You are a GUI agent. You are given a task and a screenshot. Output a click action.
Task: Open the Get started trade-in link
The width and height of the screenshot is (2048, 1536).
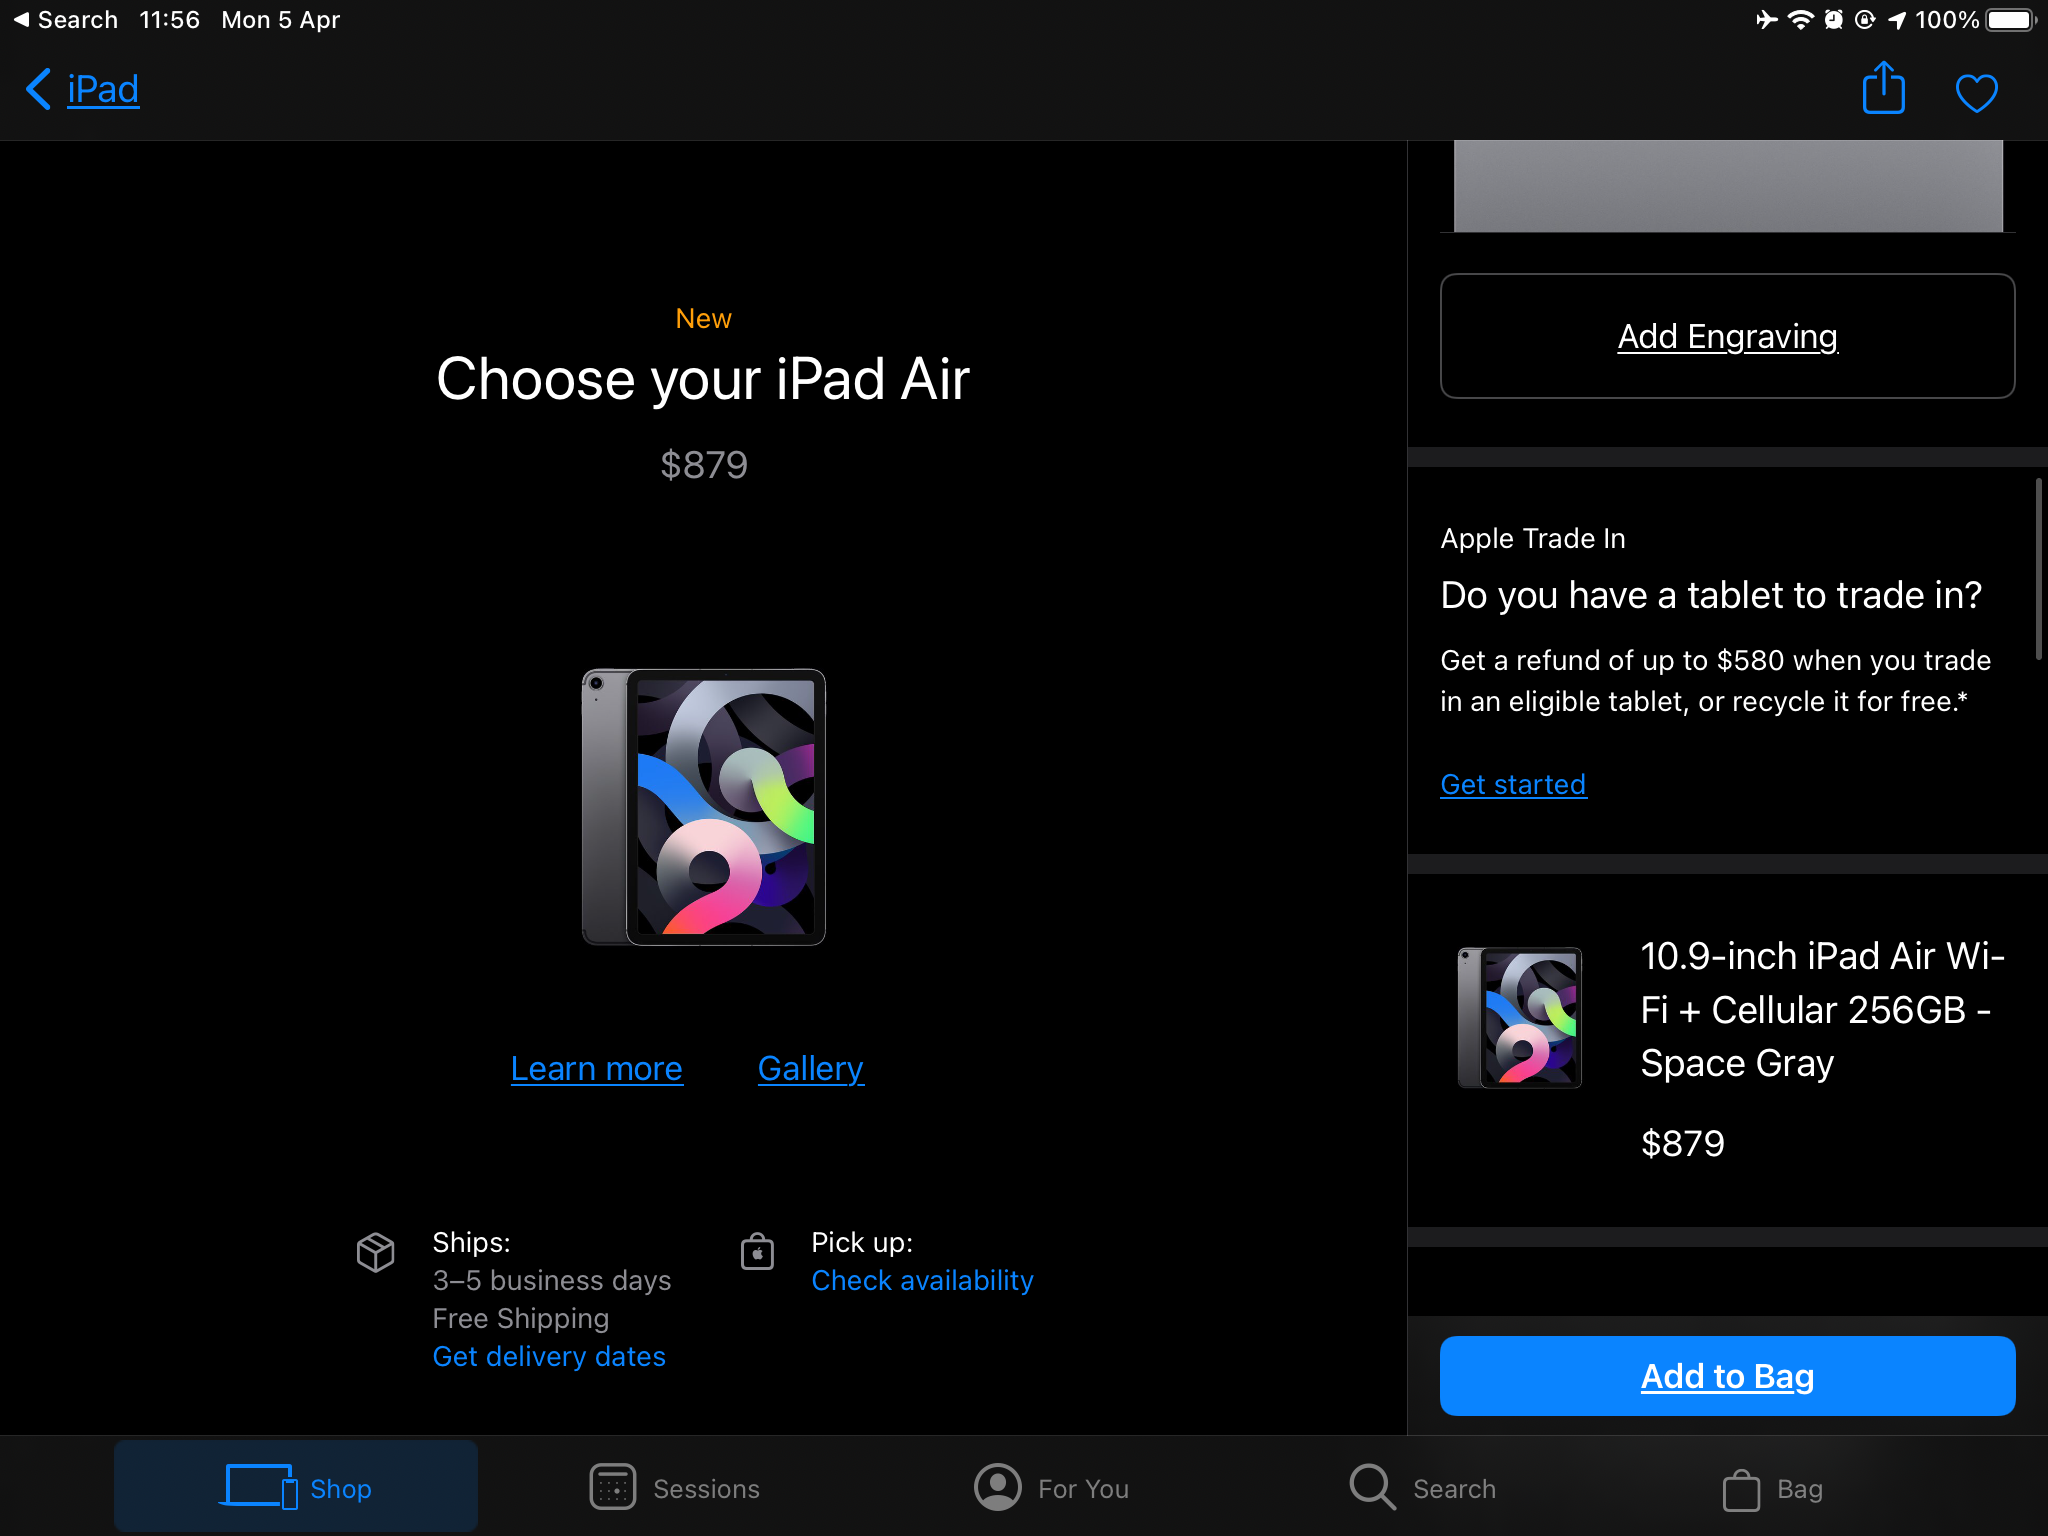[x=1512, y=784]
